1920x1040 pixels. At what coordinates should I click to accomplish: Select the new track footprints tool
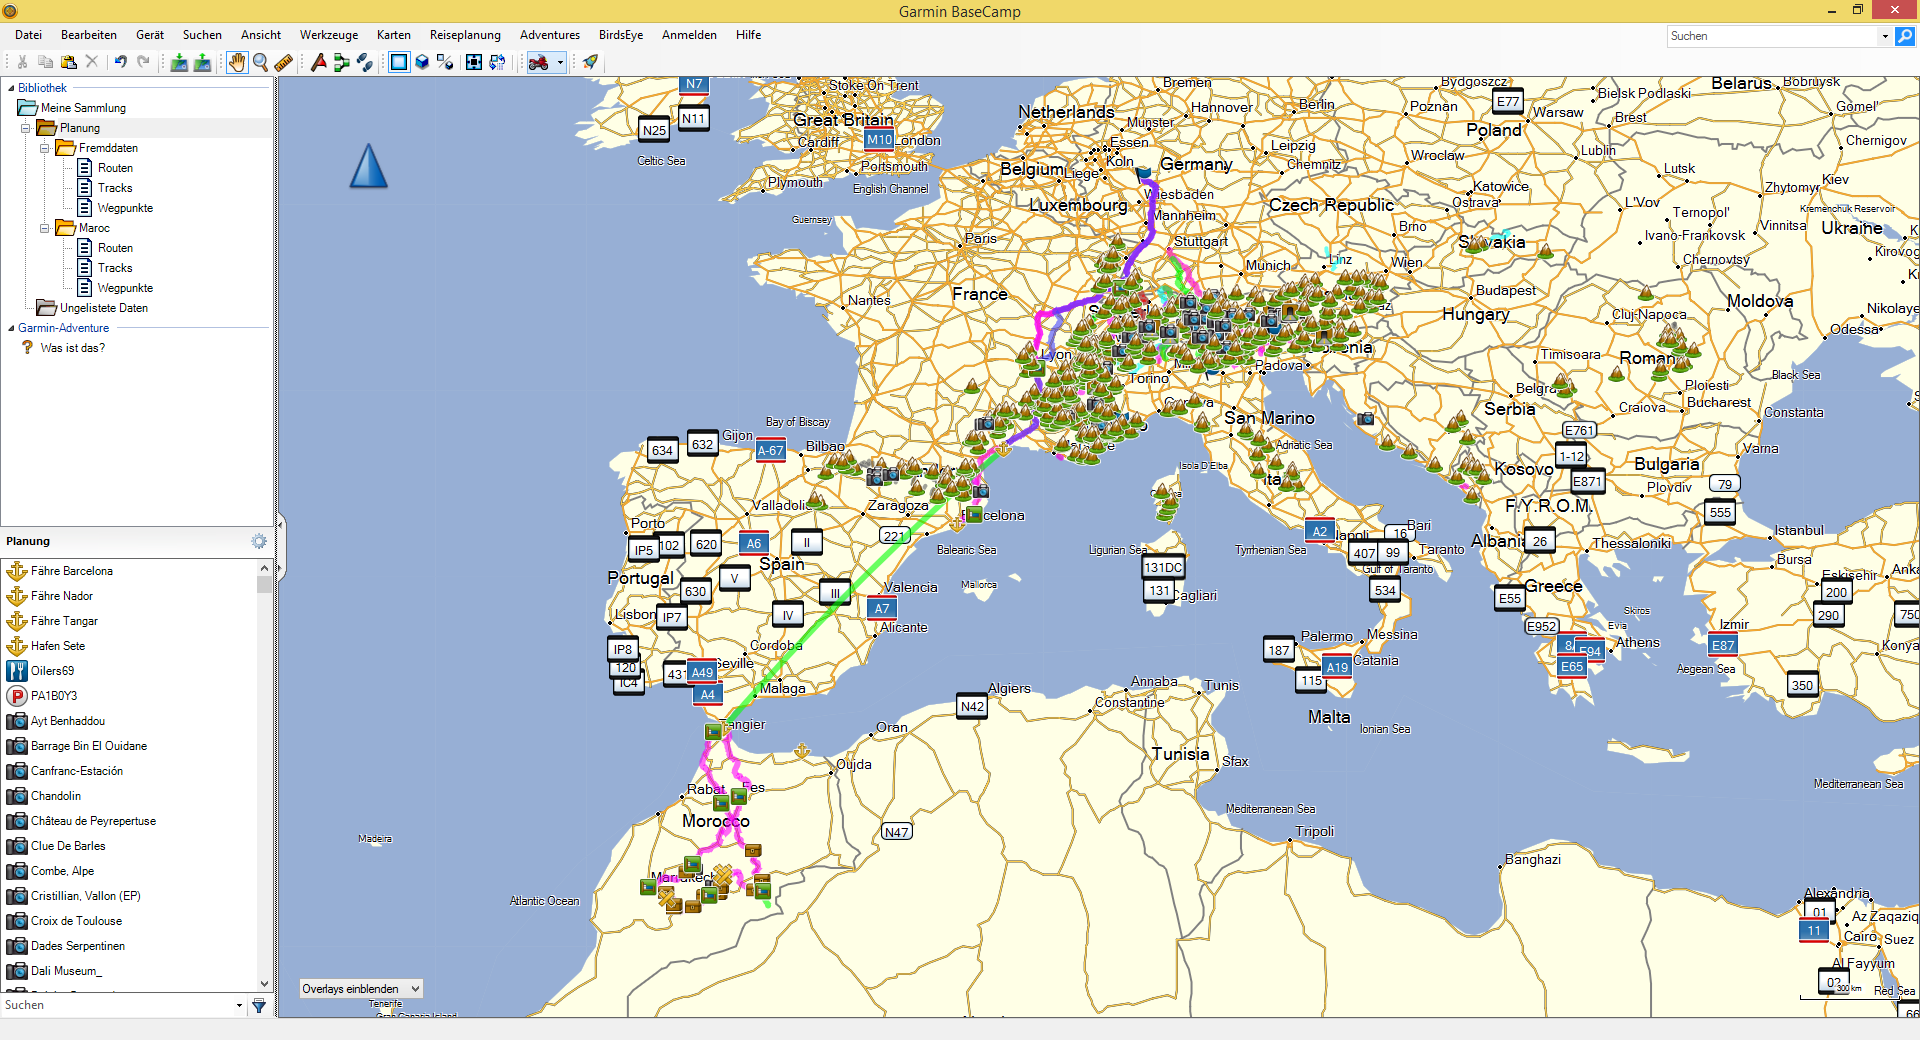(x=365, y=62)
